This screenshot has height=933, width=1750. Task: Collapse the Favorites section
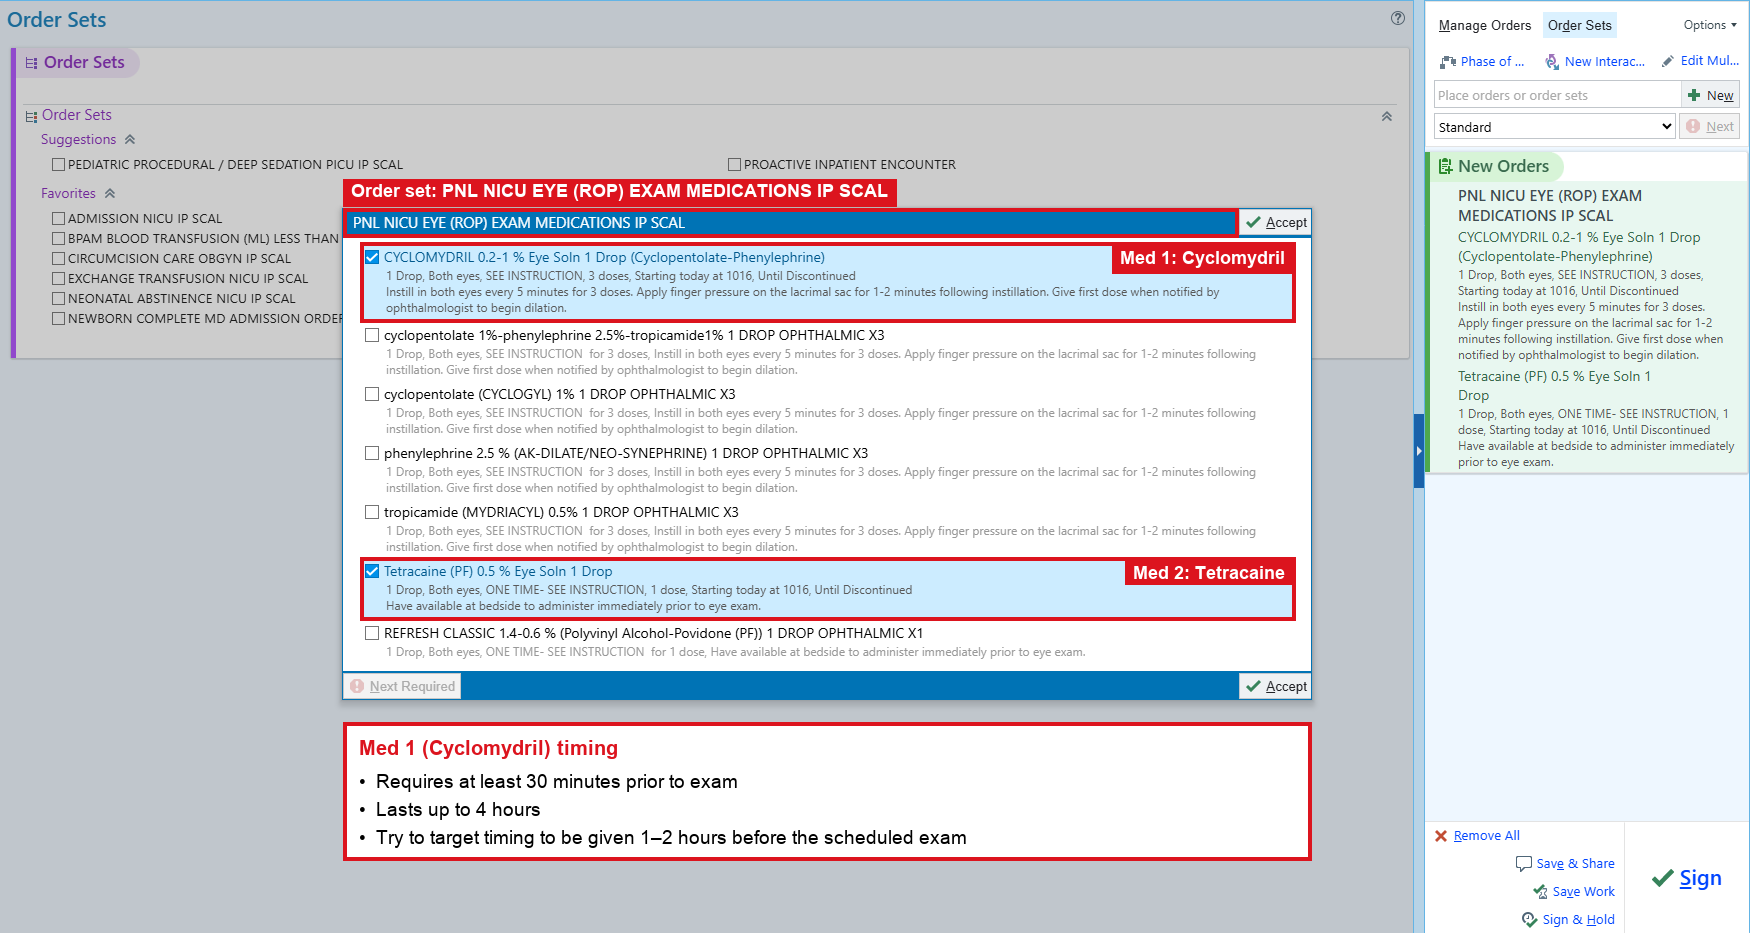110,194
